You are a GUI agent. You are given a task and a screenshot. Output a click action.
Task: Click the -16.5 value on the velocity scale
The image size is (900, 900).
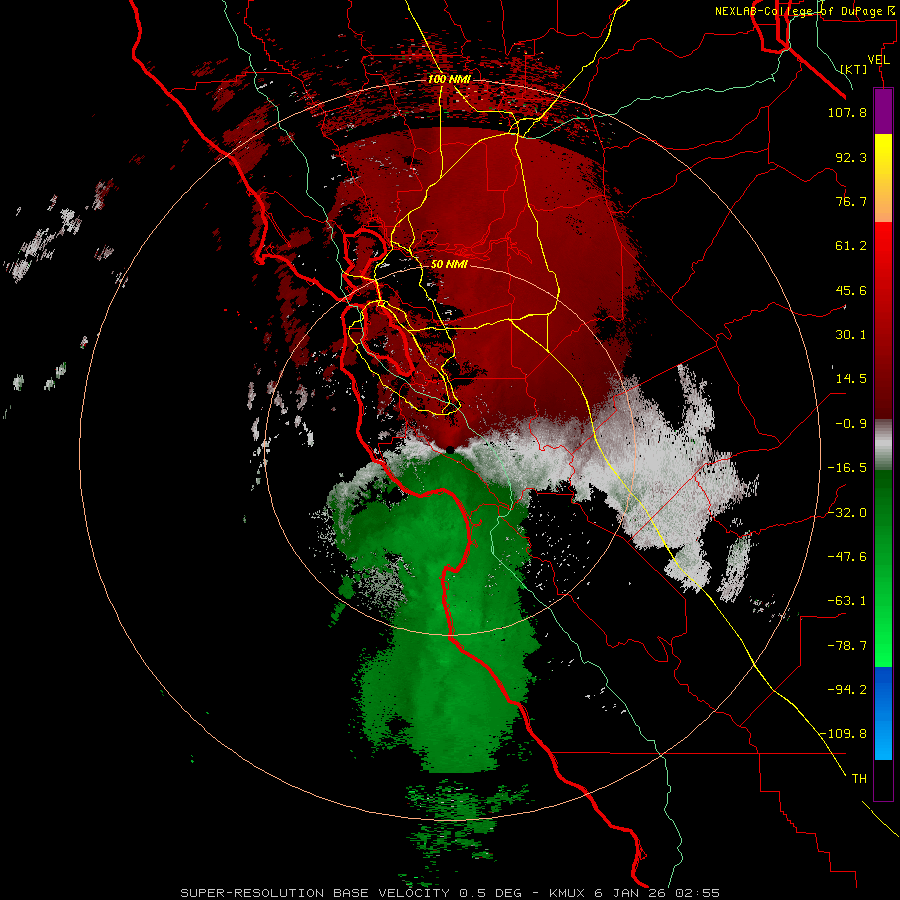tap(847, 468)
